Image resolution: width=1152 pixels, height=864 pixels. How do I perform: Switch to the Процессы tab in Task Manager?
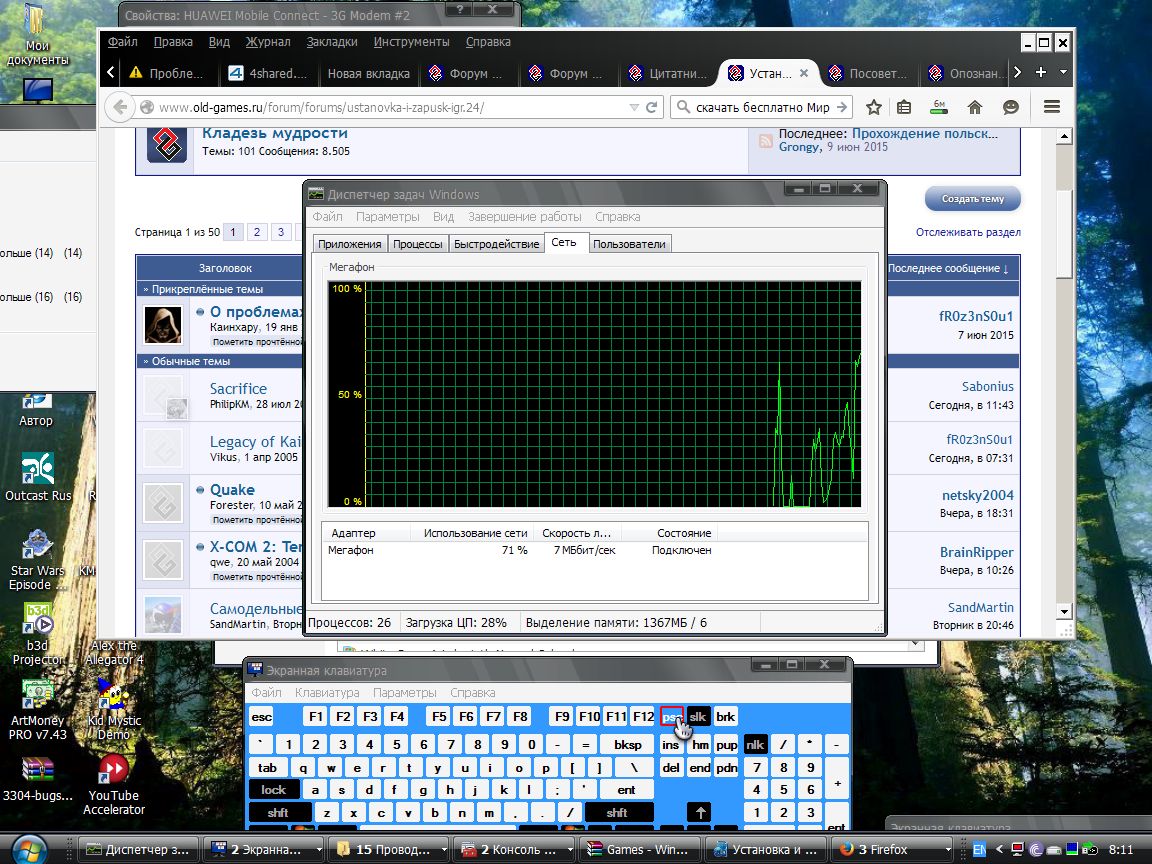(x=417, y=244)
